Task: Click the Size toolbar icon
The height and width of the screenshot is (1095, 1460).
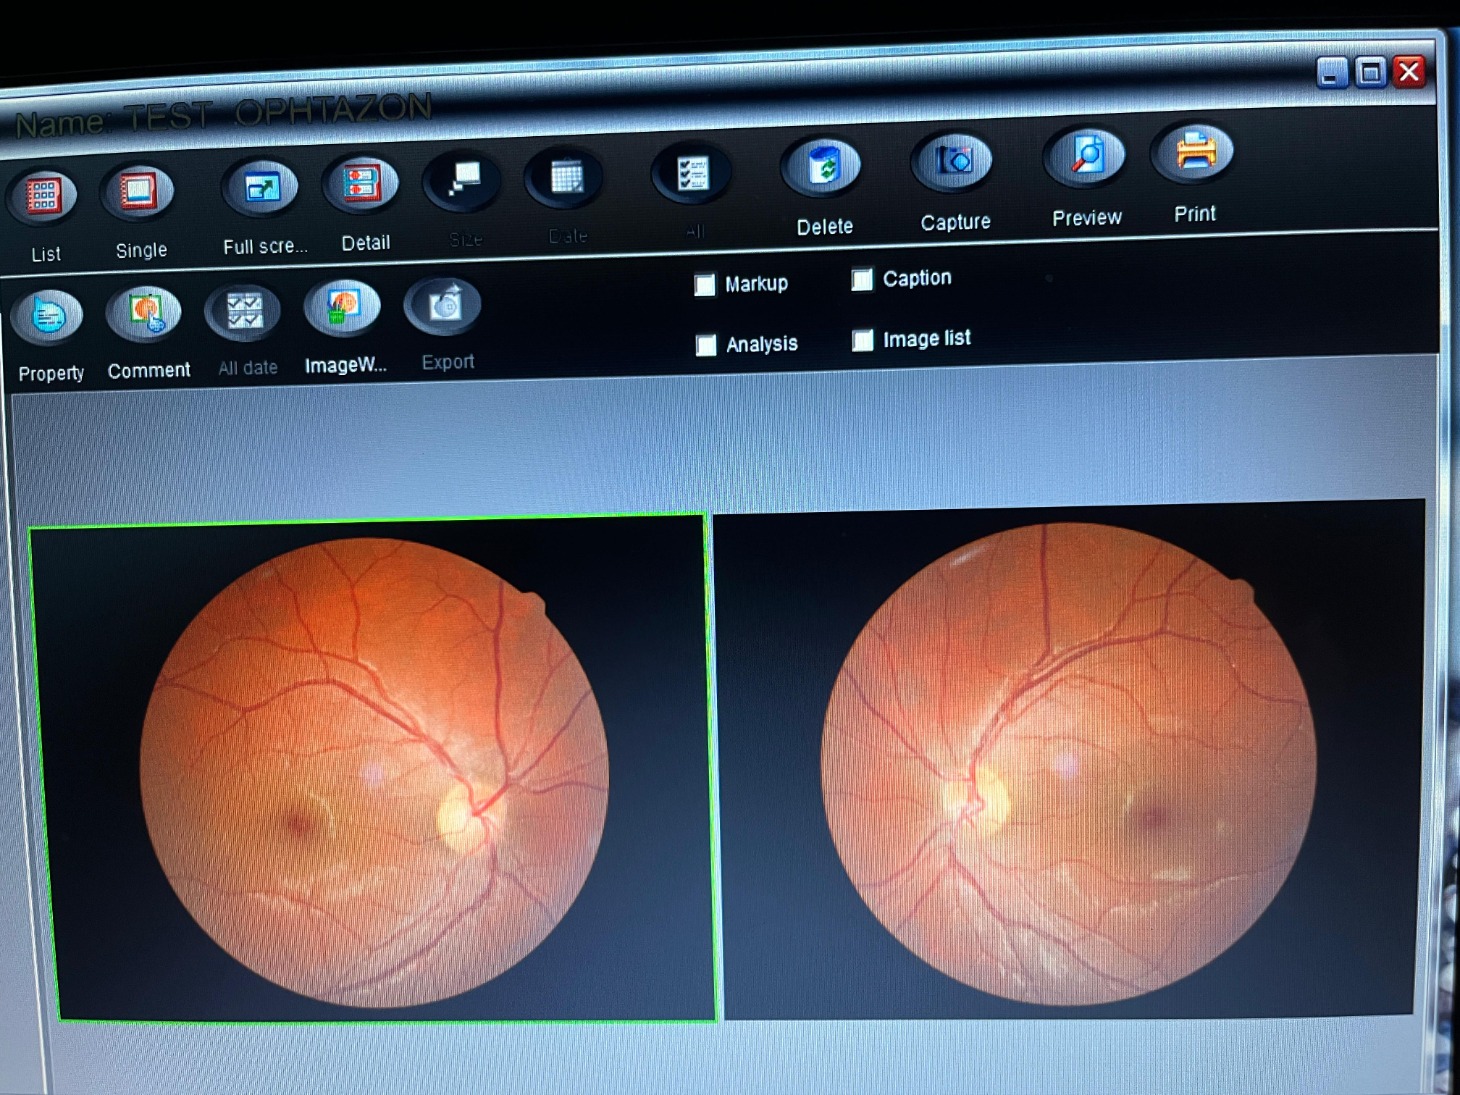Action: click(x=462, y=181)
